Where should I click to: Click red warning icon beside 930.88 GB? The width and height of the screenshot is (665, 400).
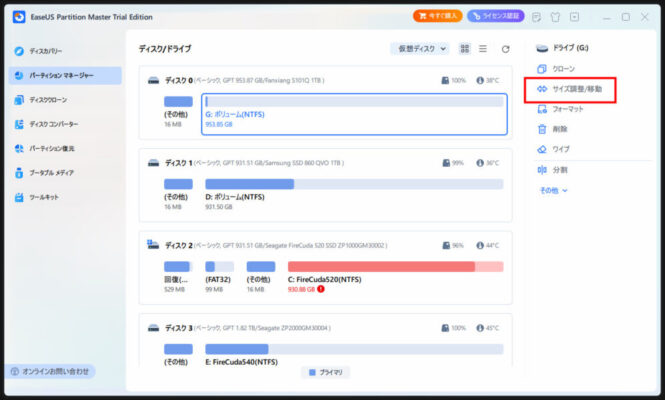click(321, 289)
